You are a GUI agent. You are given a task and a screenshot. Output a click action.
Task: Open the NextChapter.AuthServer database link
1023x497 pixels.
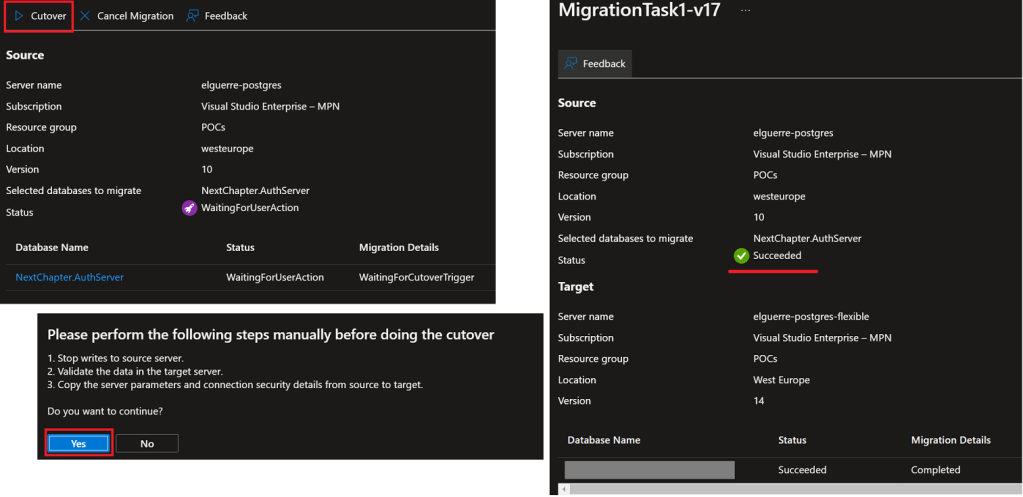pyautogui.click(x=70, y=277)
